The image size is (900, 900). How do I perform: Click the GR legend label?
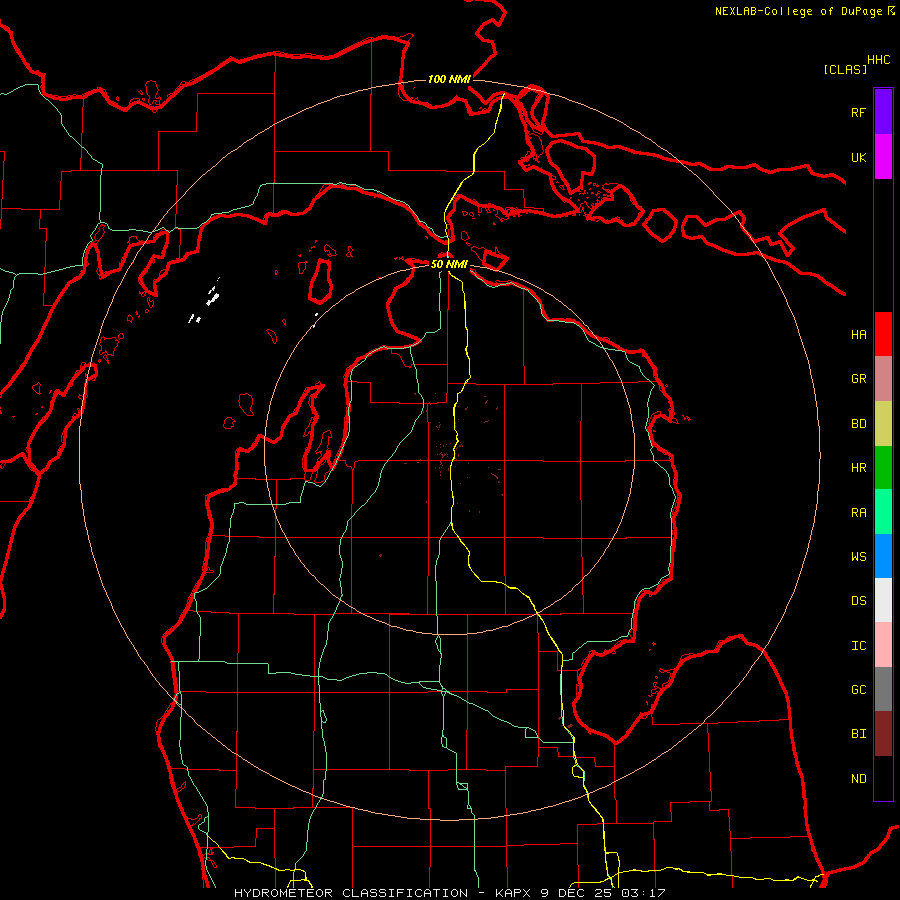858,379
